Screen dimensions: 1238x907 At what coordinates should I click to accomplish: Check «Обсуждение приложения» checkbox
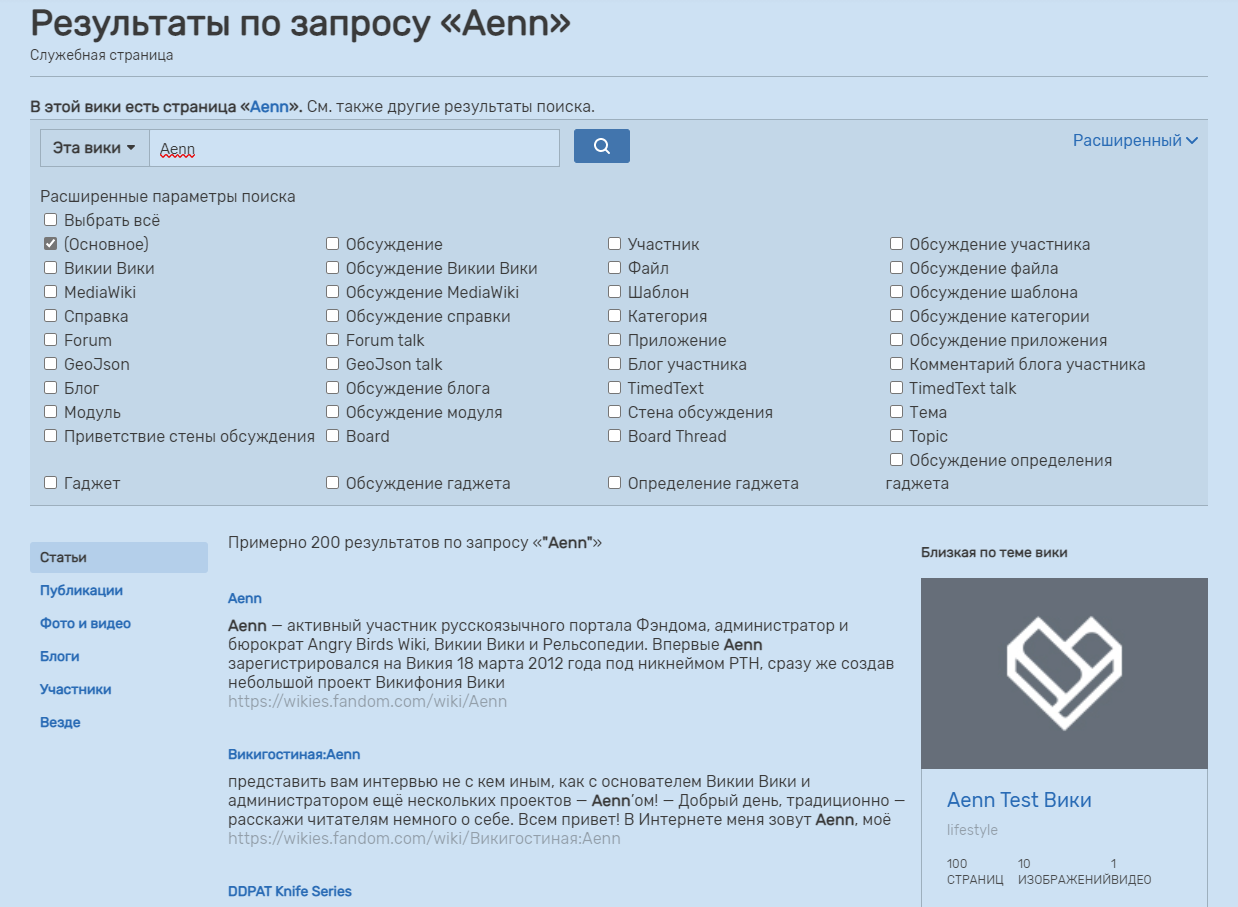click(896, 340)
